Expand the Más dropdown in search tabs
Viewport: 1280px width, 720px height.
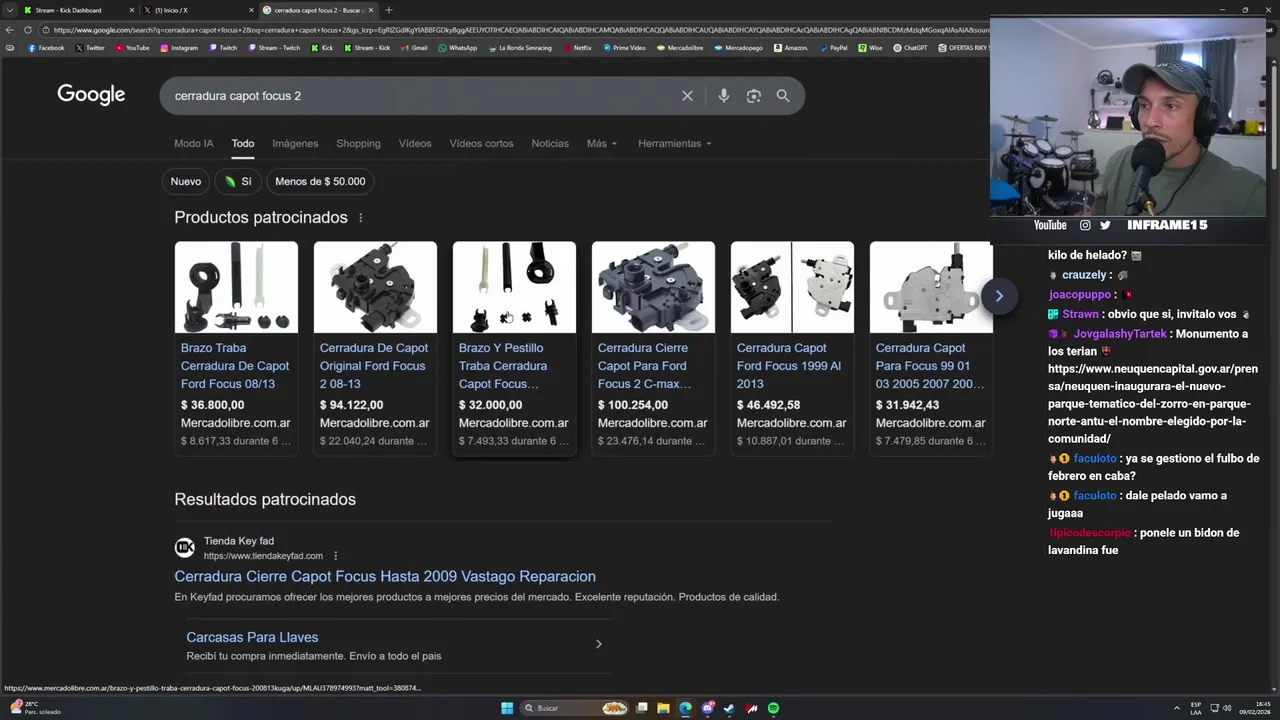tap(602, 143)
